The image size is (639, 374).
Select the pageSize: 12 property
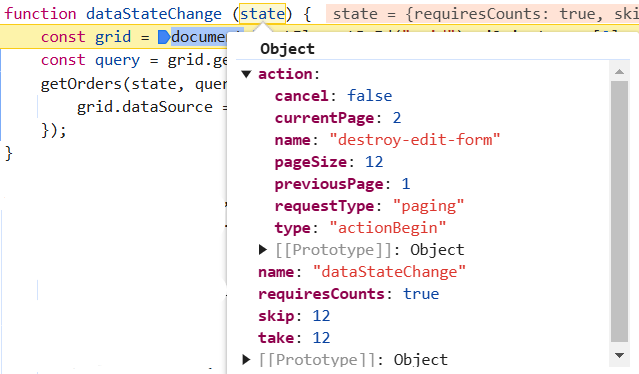click(329, 162)
